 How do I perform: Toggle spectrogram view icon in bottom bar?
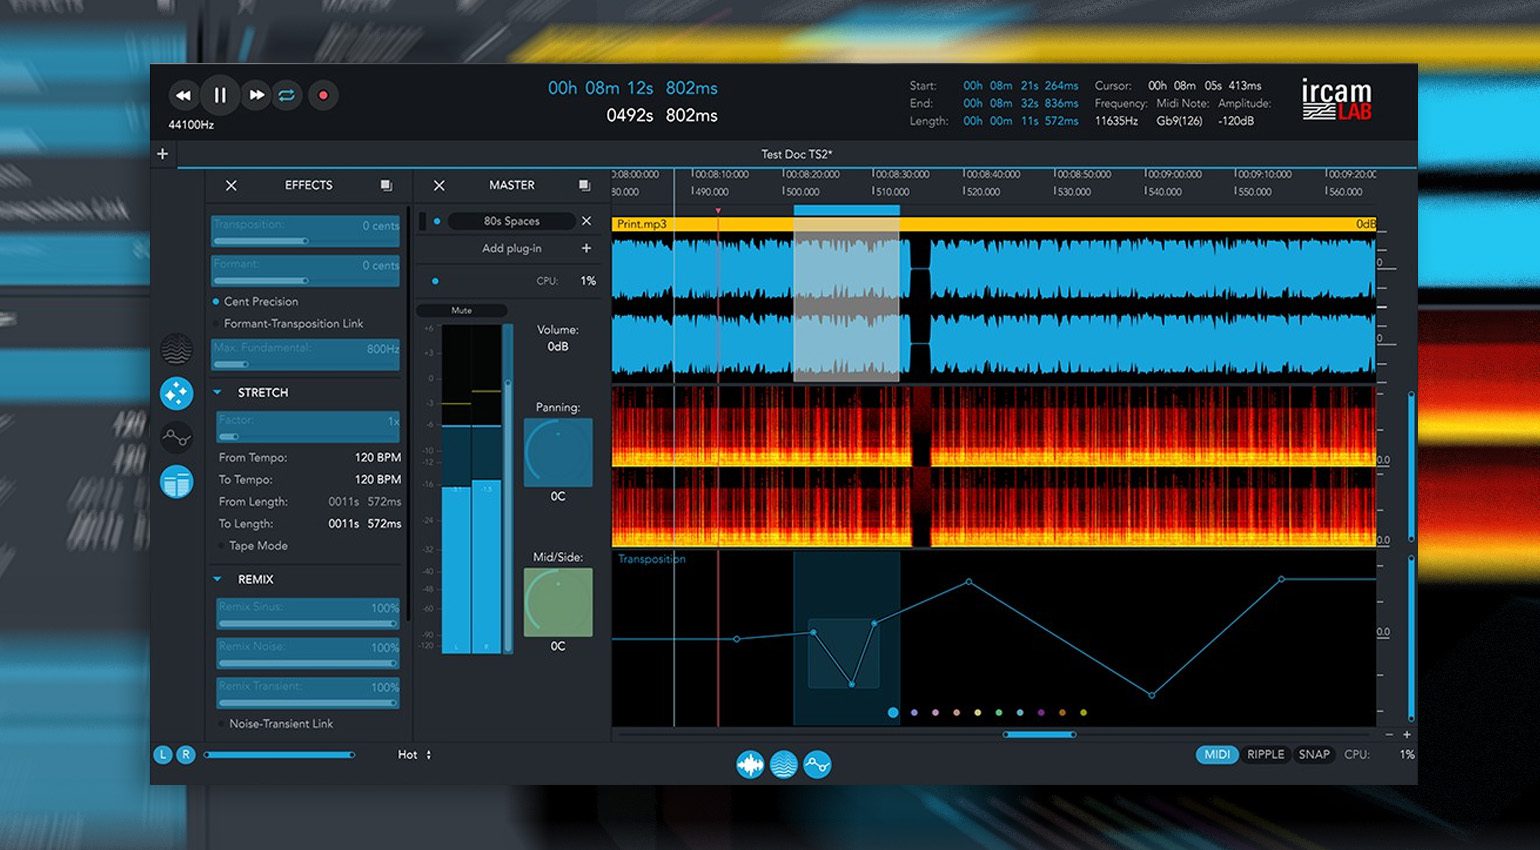(784, 765)
